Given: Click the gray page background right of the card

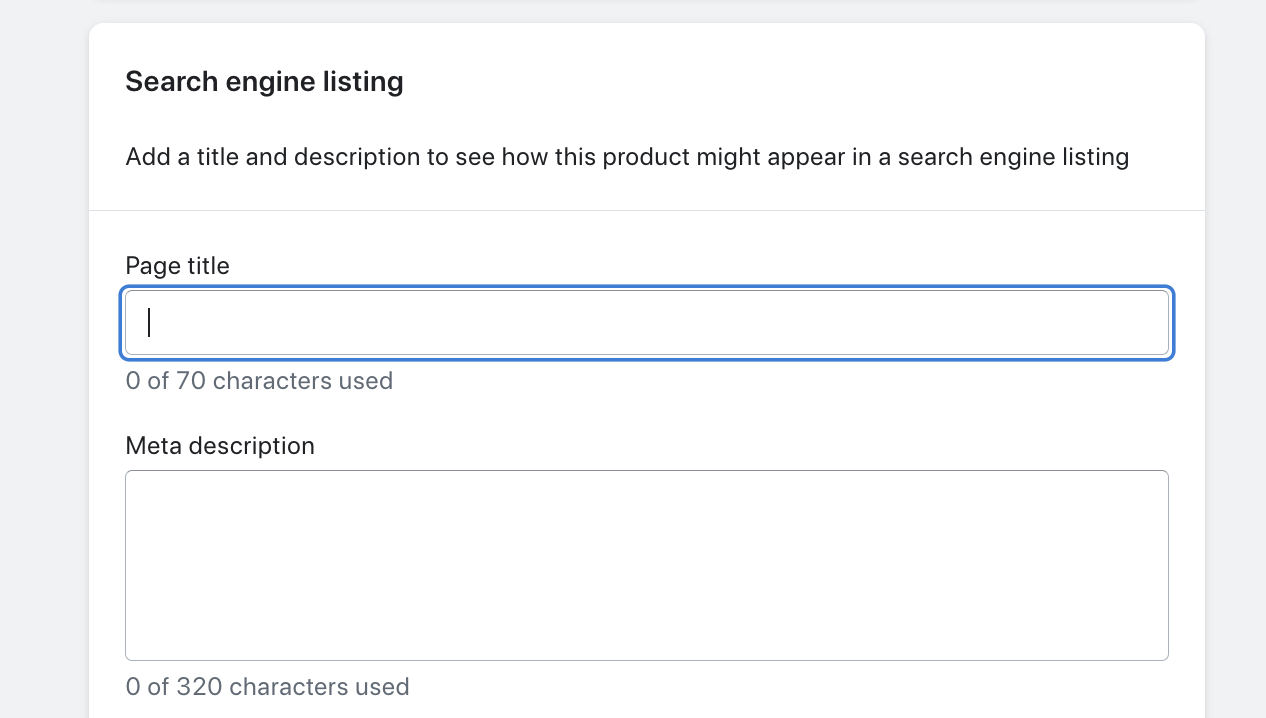Looking at the screenshot, I should tap(1236, 360).
